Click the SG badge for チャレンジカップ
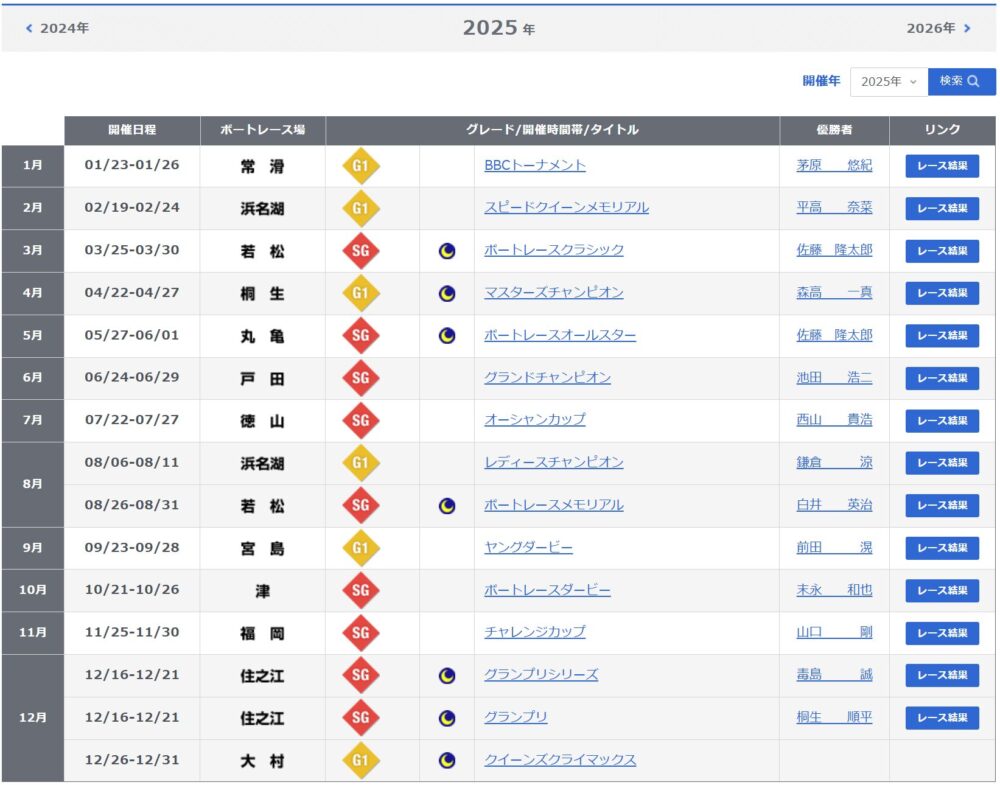This screenshot has width=1000, height=785. (361, 633)
